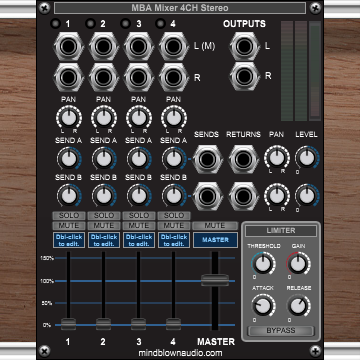
Task: Click the mindblownaudio.com link text
Action: 180,353
